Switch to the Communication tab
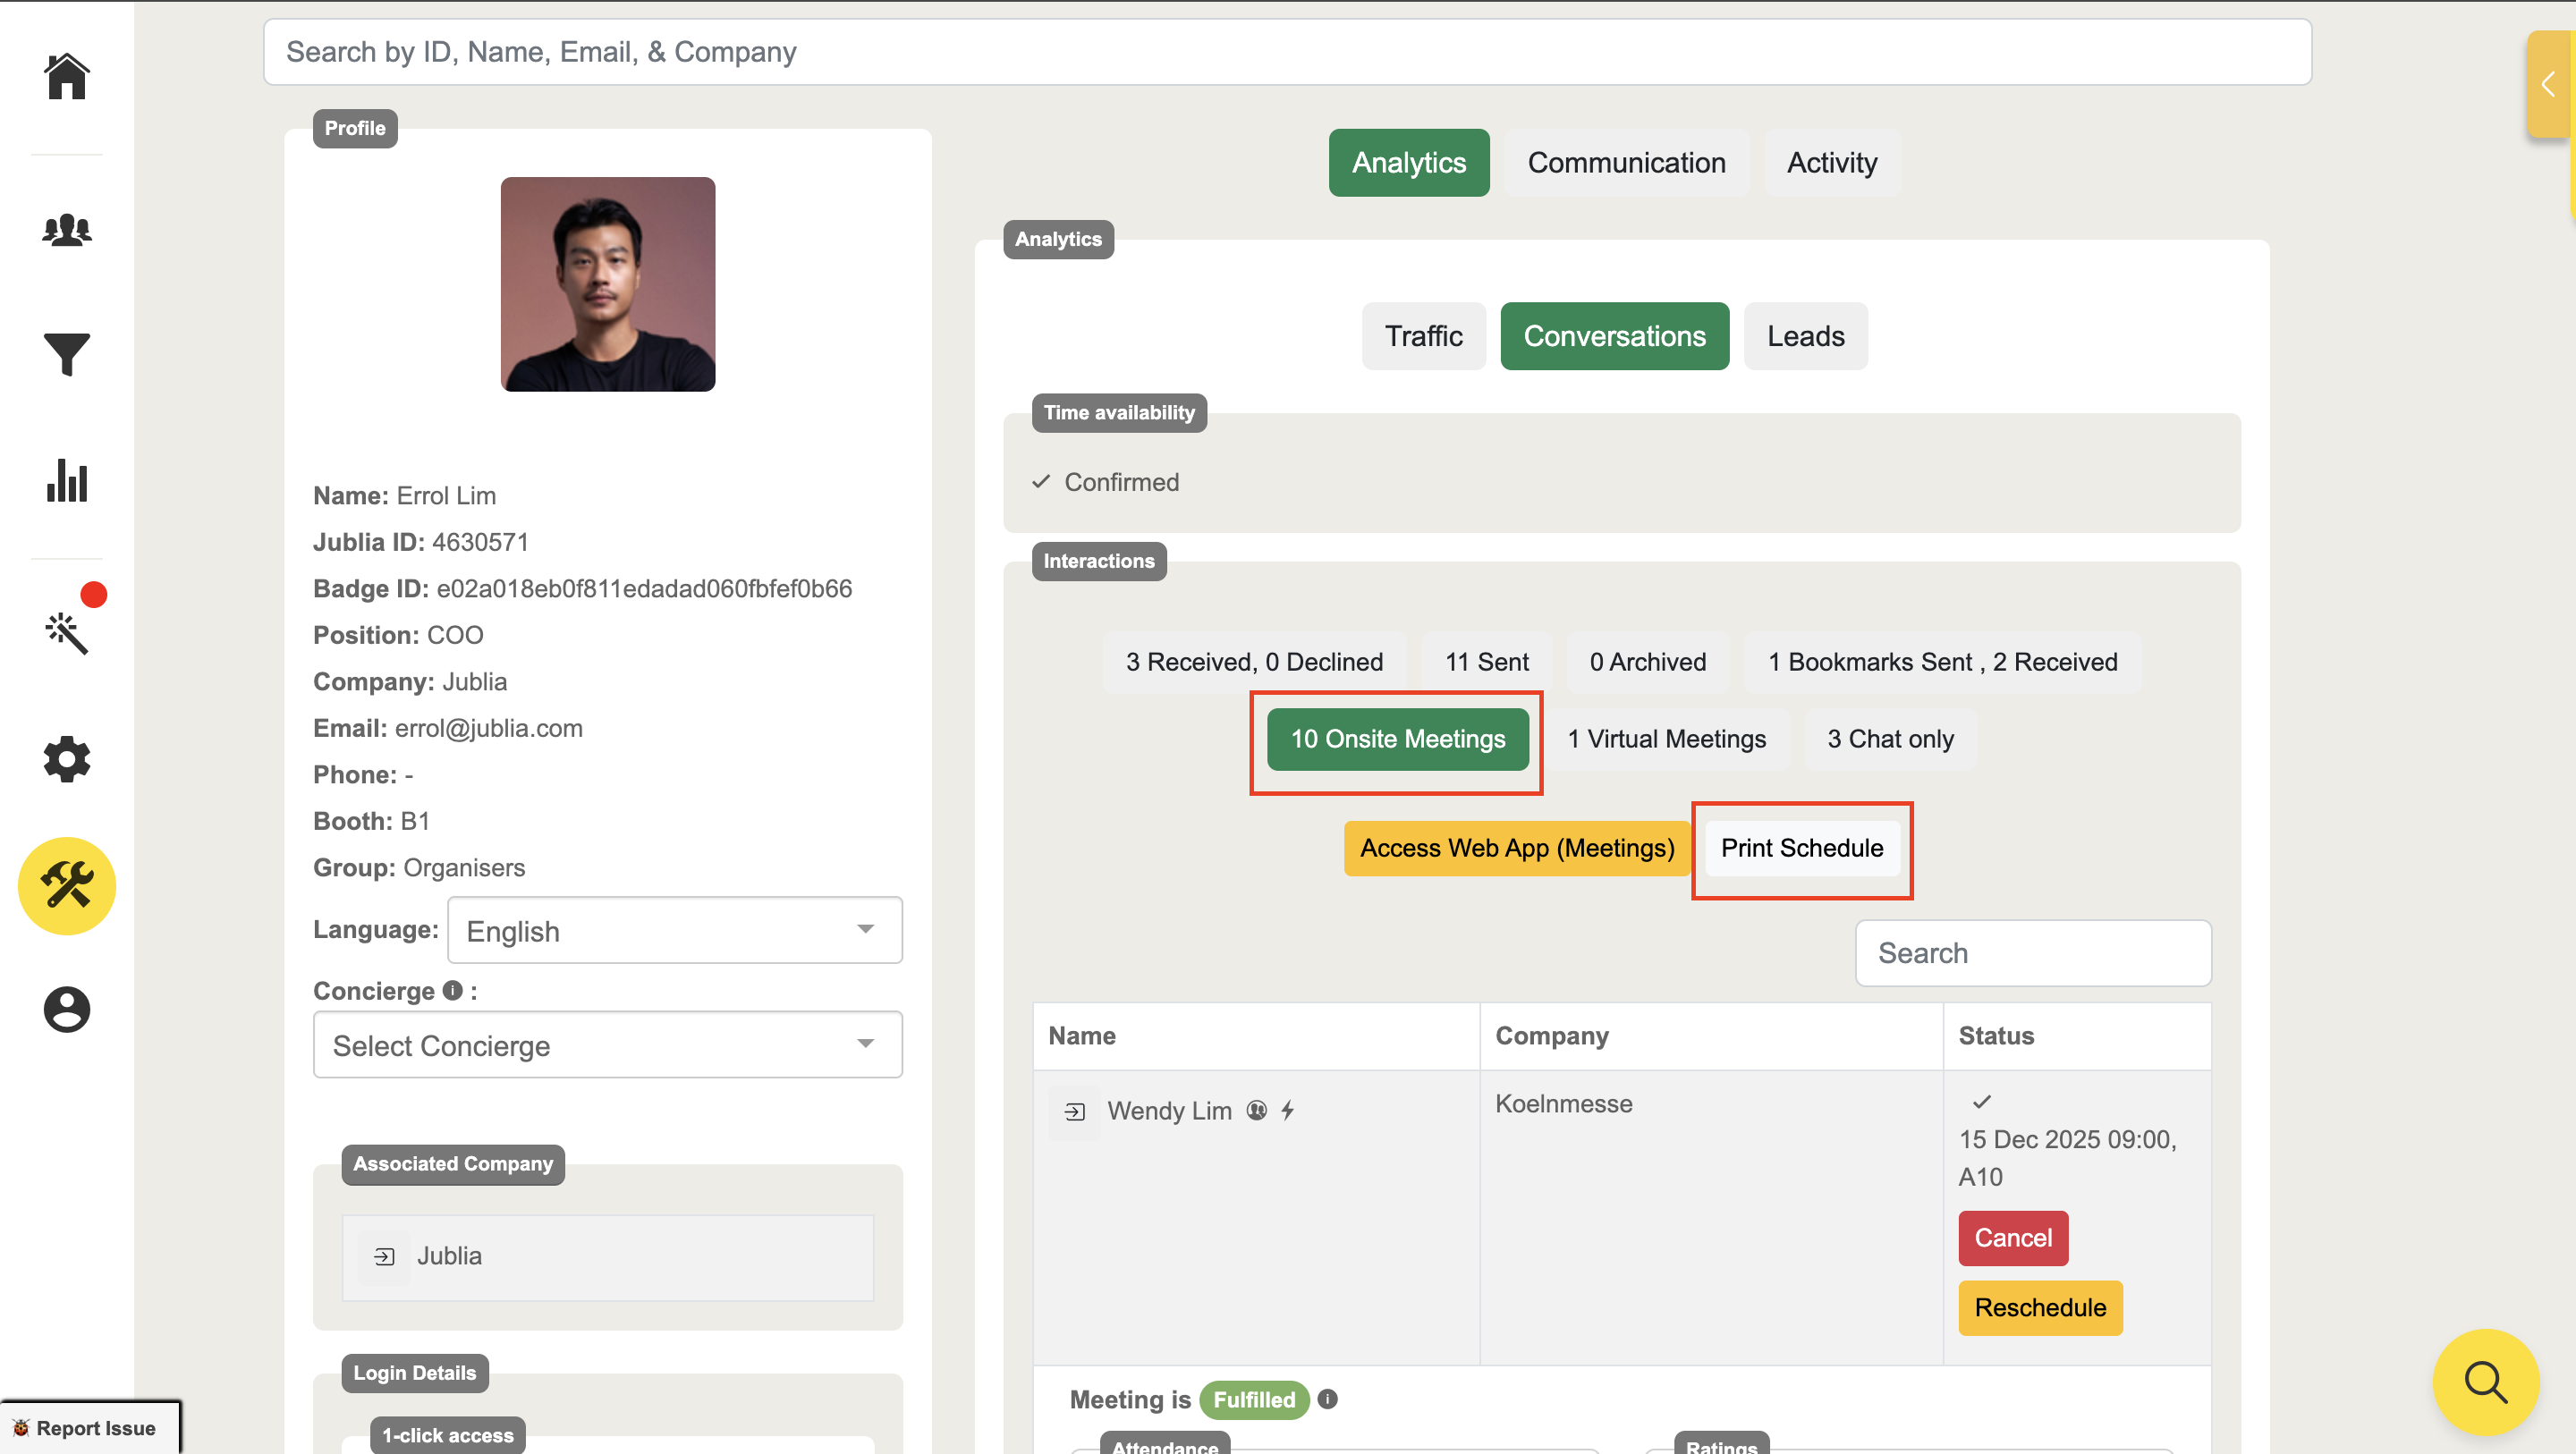 click(x=1626, y=163)
